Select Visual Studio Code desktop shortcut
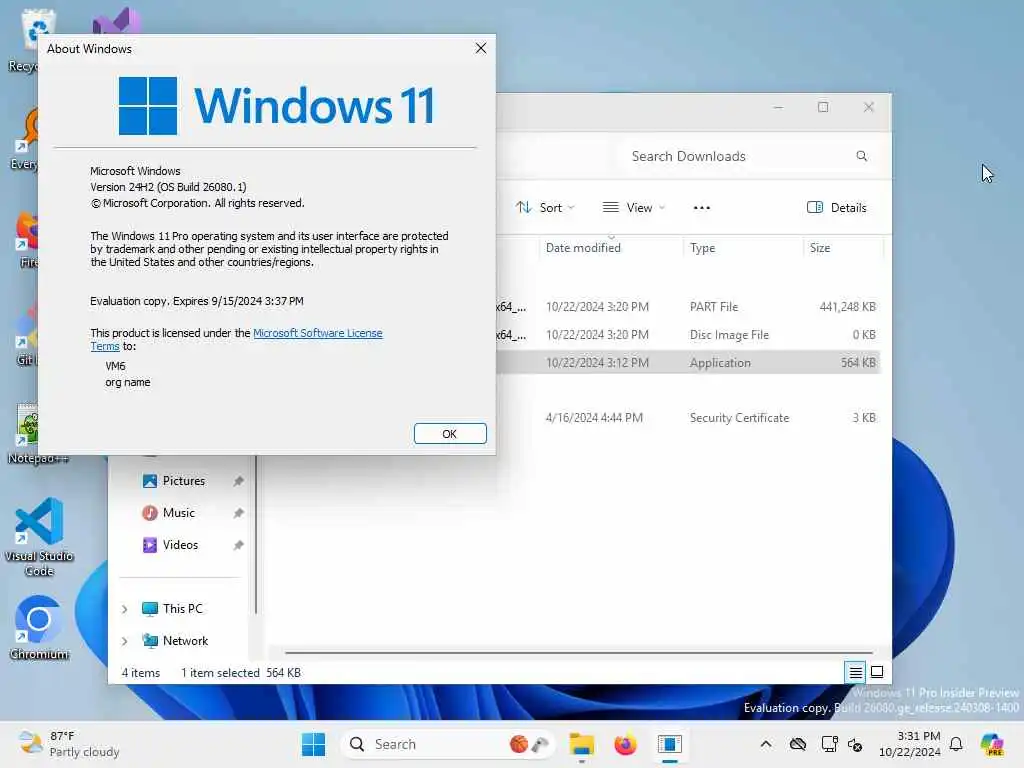Viewport: 1024px width, 768px height. coord(39,537)
